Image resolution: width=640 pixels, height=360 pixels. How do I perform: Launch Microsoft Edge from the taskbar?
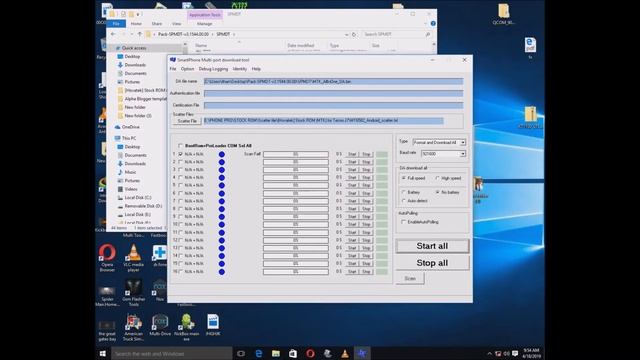click(x=258, y=353)
